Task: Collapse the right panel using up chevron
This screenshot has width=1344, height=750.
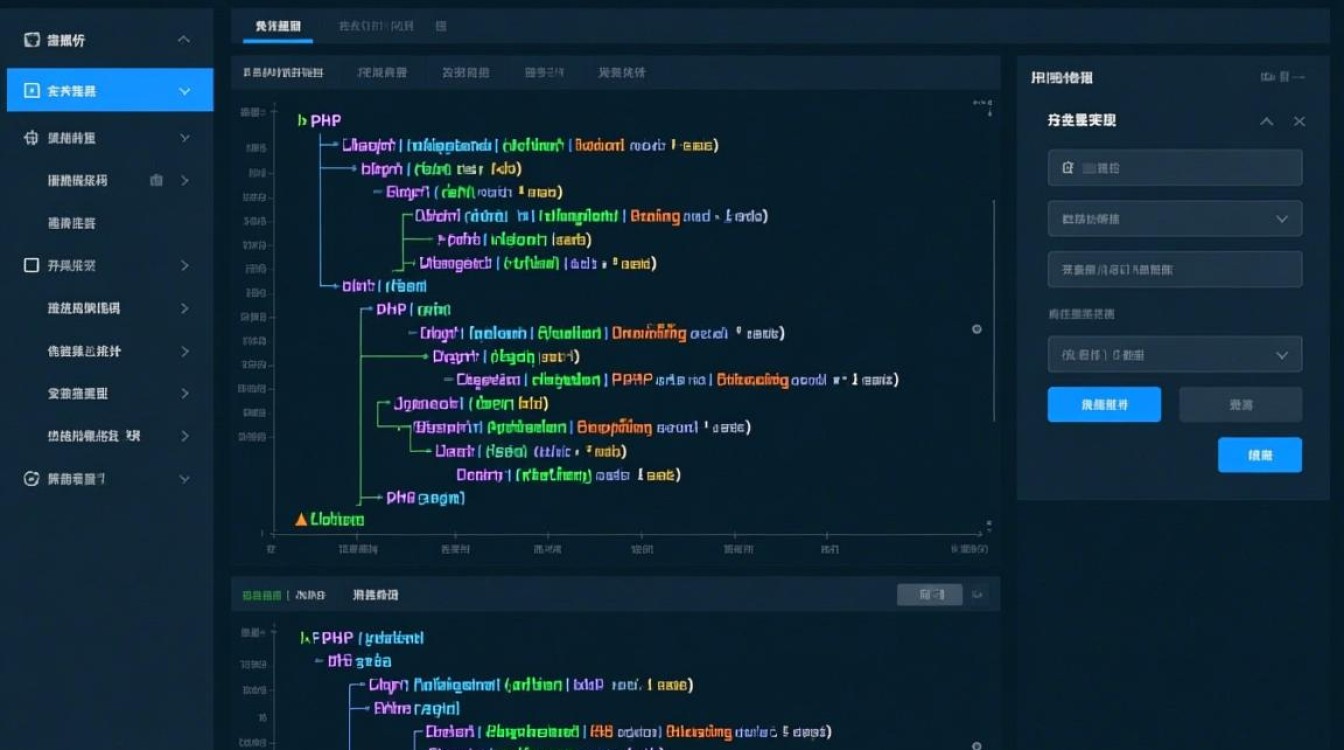Action: (1266, 121)
